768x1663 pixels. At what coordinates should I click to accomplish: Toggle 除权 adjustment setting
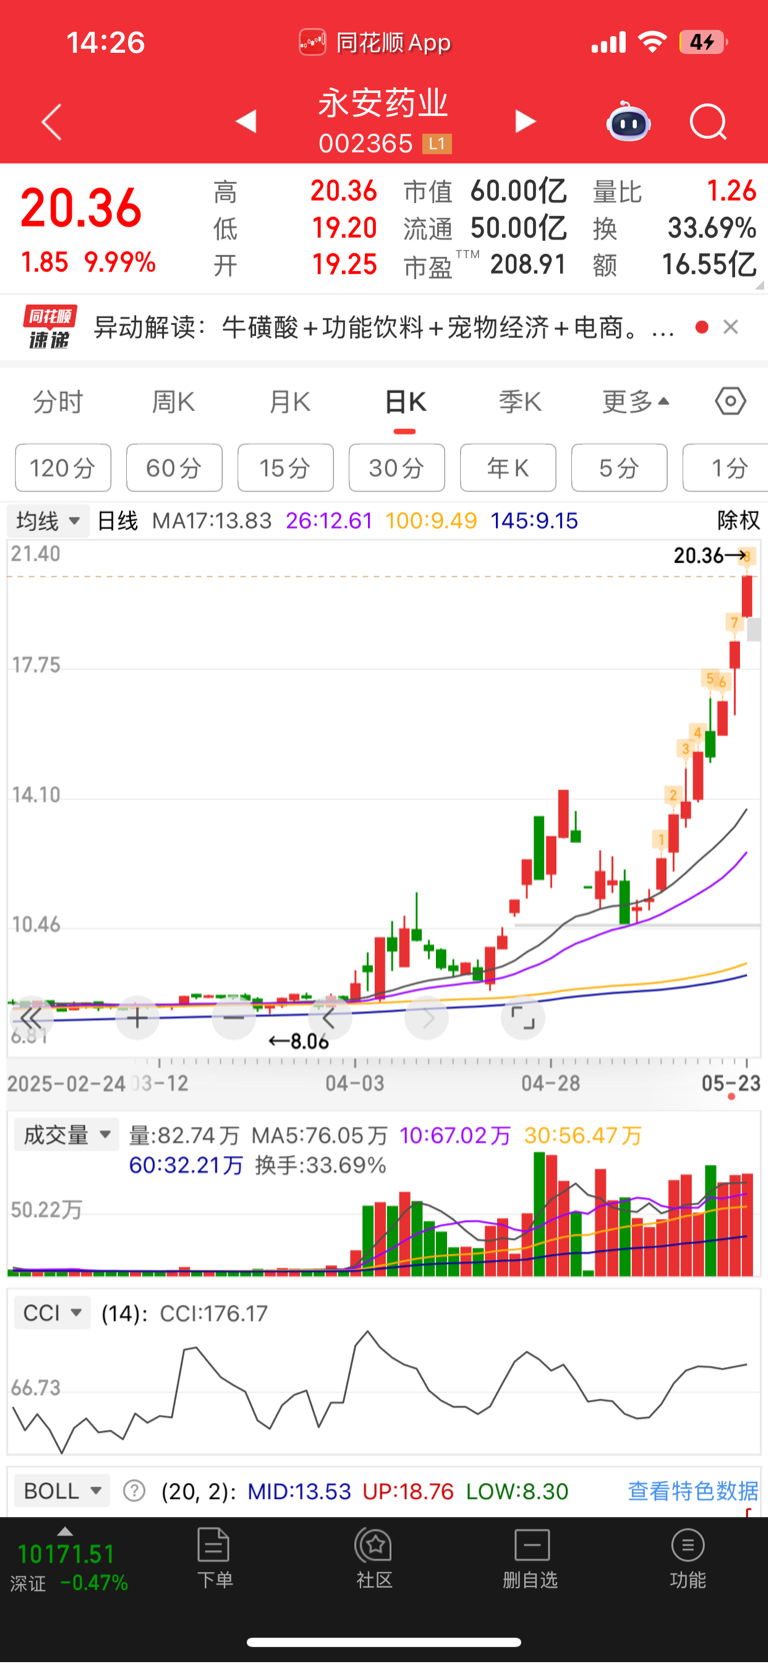click(738, 521)
